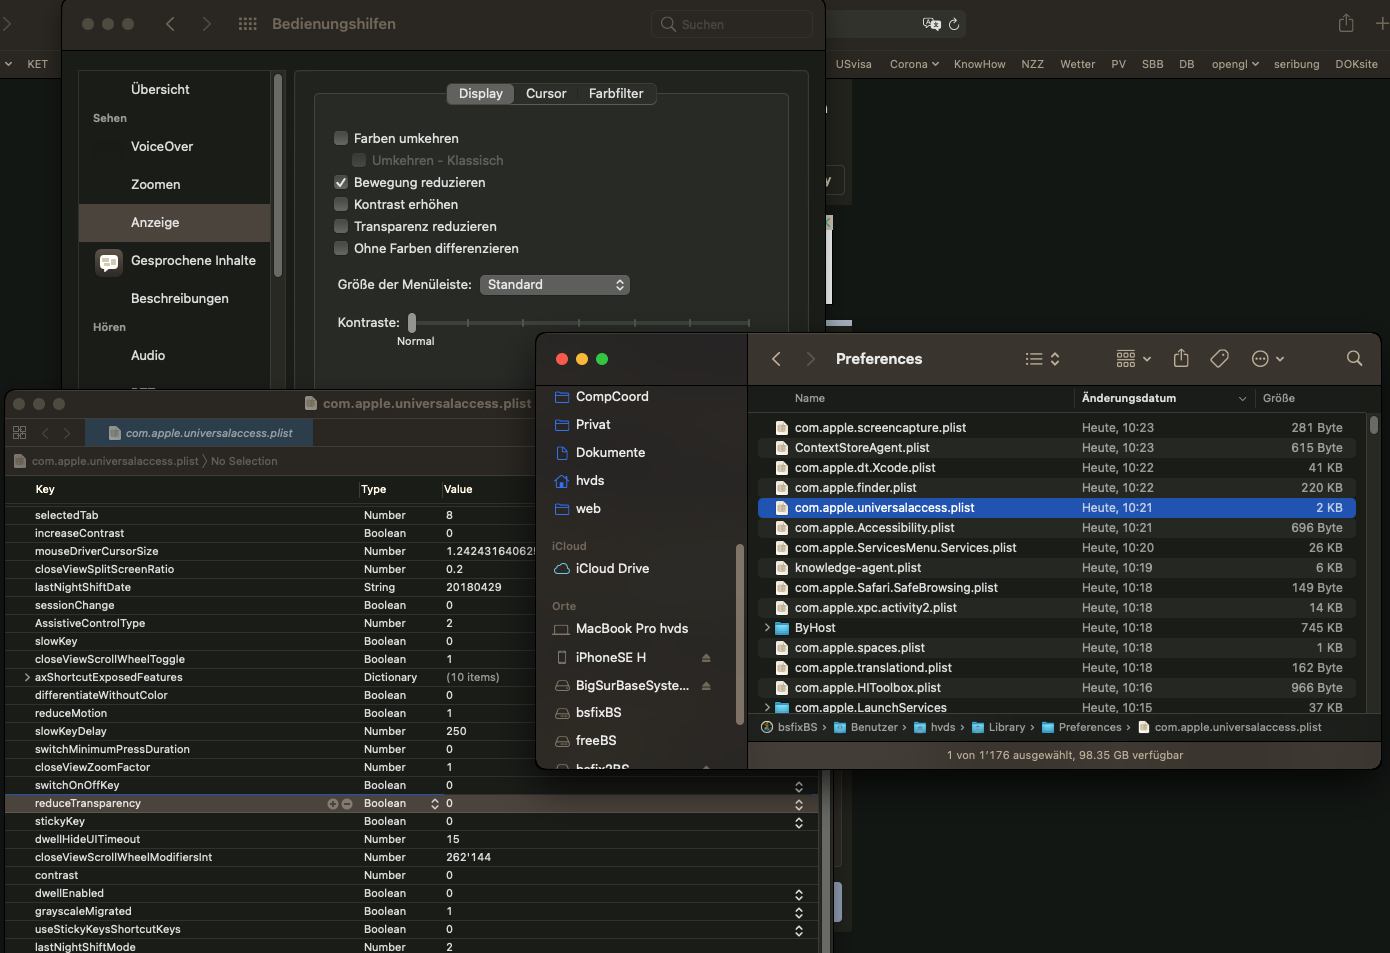Uncheck Bewegung reduzieren
The width and height of the screenshot is (1390, 953).
(341, 183)
